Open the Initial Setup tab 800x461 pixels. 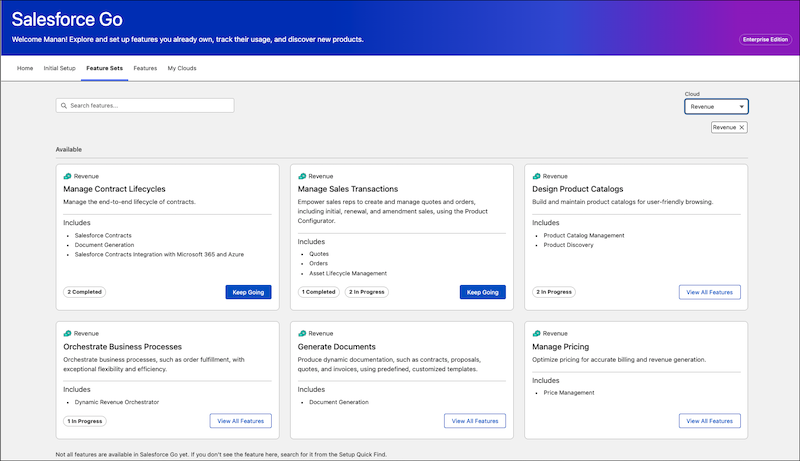coord(59,68)
